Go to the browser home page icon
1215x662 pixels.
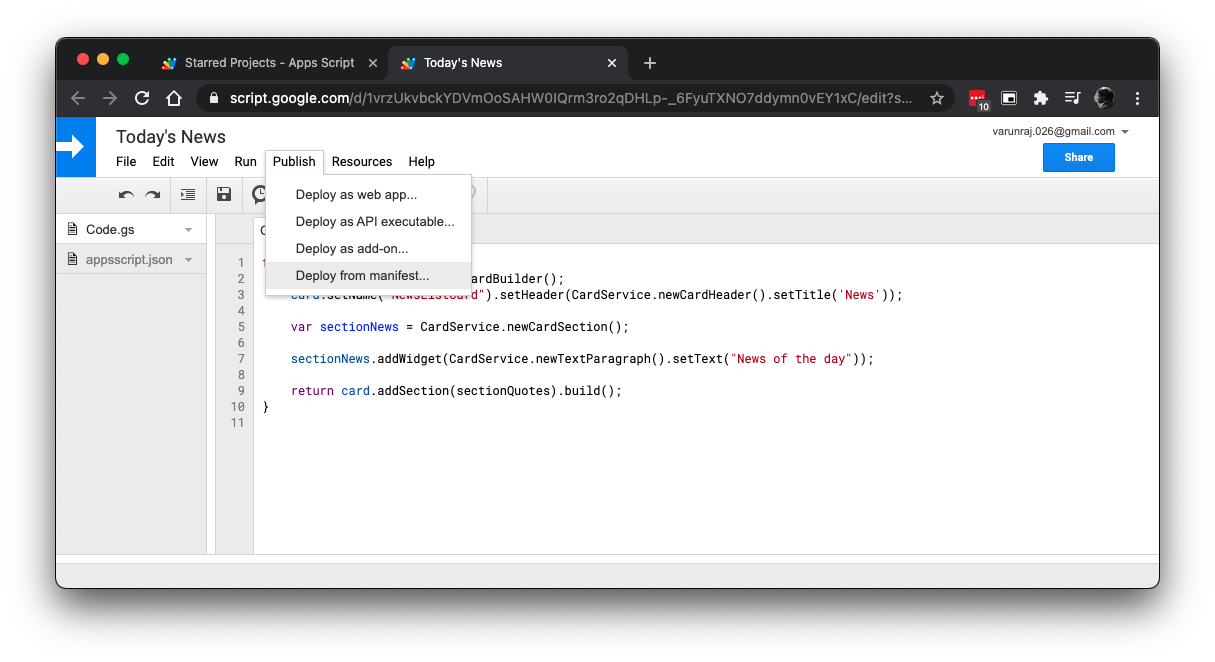tap(174, 98)
